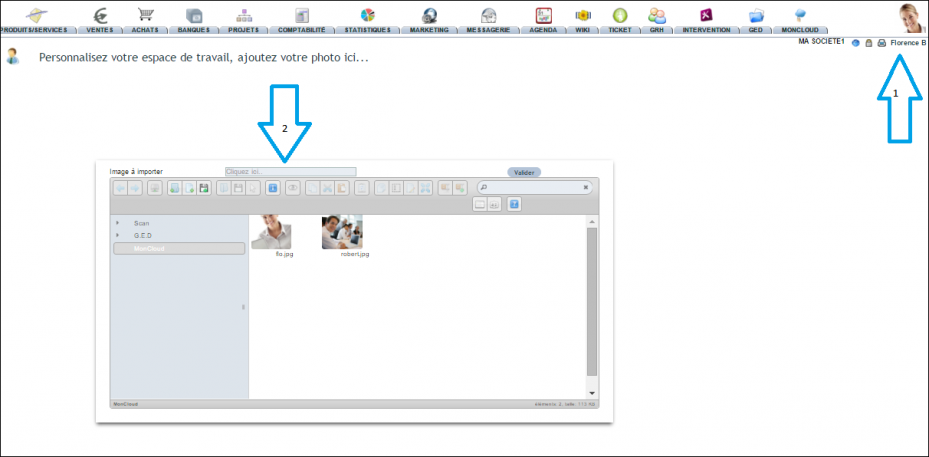Click the MA SOCIETE1 company label
The height and width of the screenshot is (457, 929).
pyautogui.click(x=821, y=42)
